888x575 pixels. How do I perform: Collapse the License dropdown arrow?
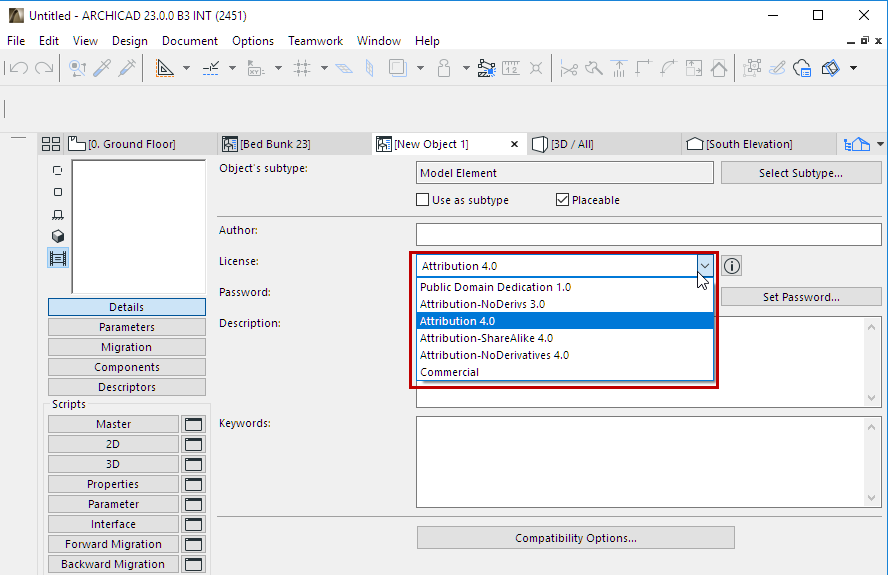coord(705,266)
